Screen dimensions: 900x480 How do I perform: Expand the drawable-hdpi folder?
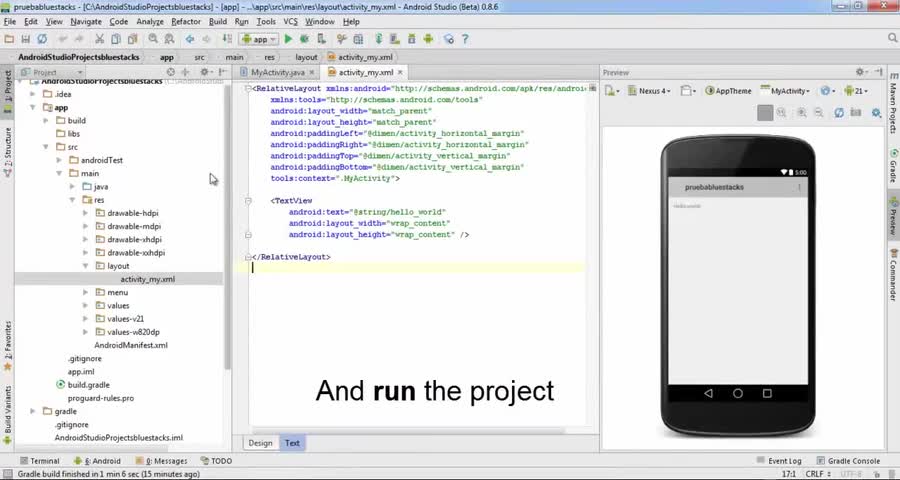pos(85,213)
